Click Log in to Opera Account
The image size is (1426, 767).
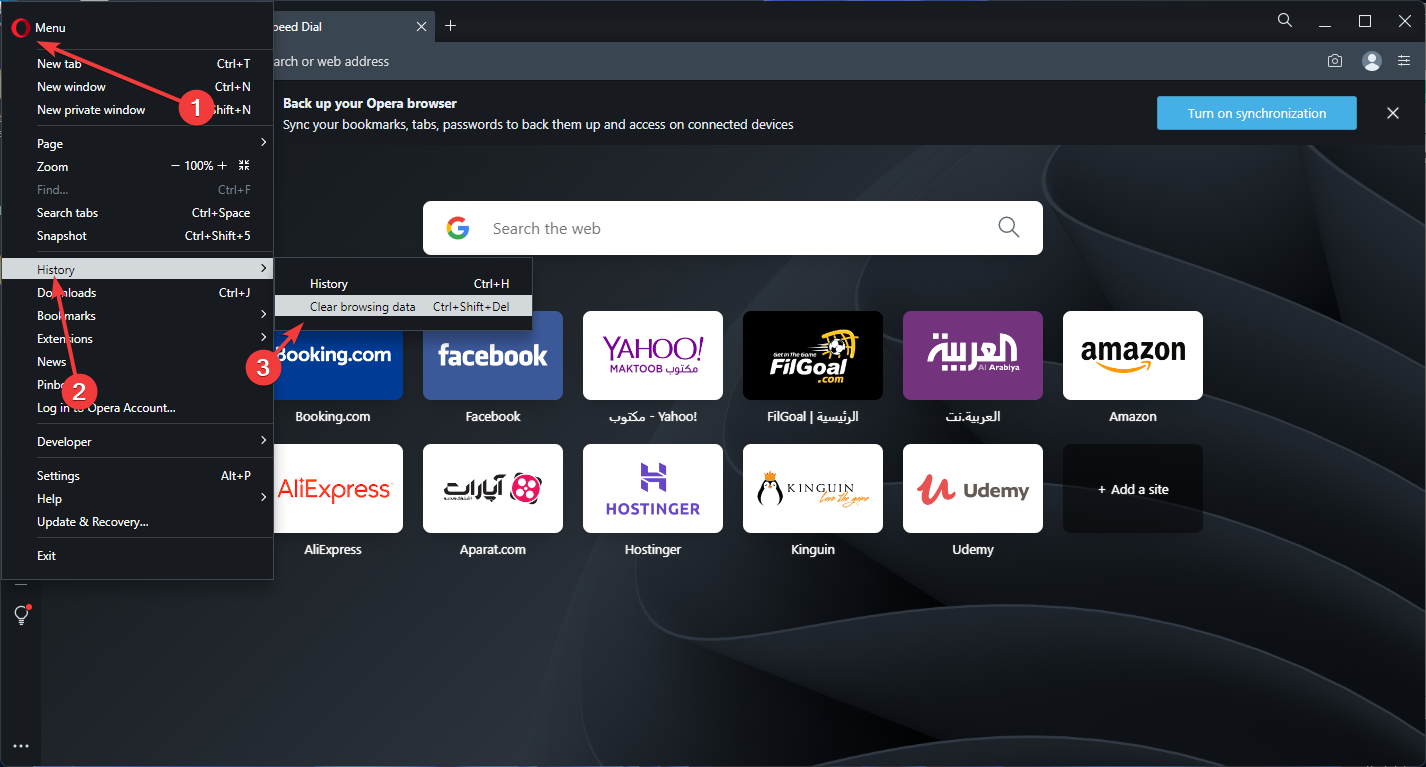[137, 408]
